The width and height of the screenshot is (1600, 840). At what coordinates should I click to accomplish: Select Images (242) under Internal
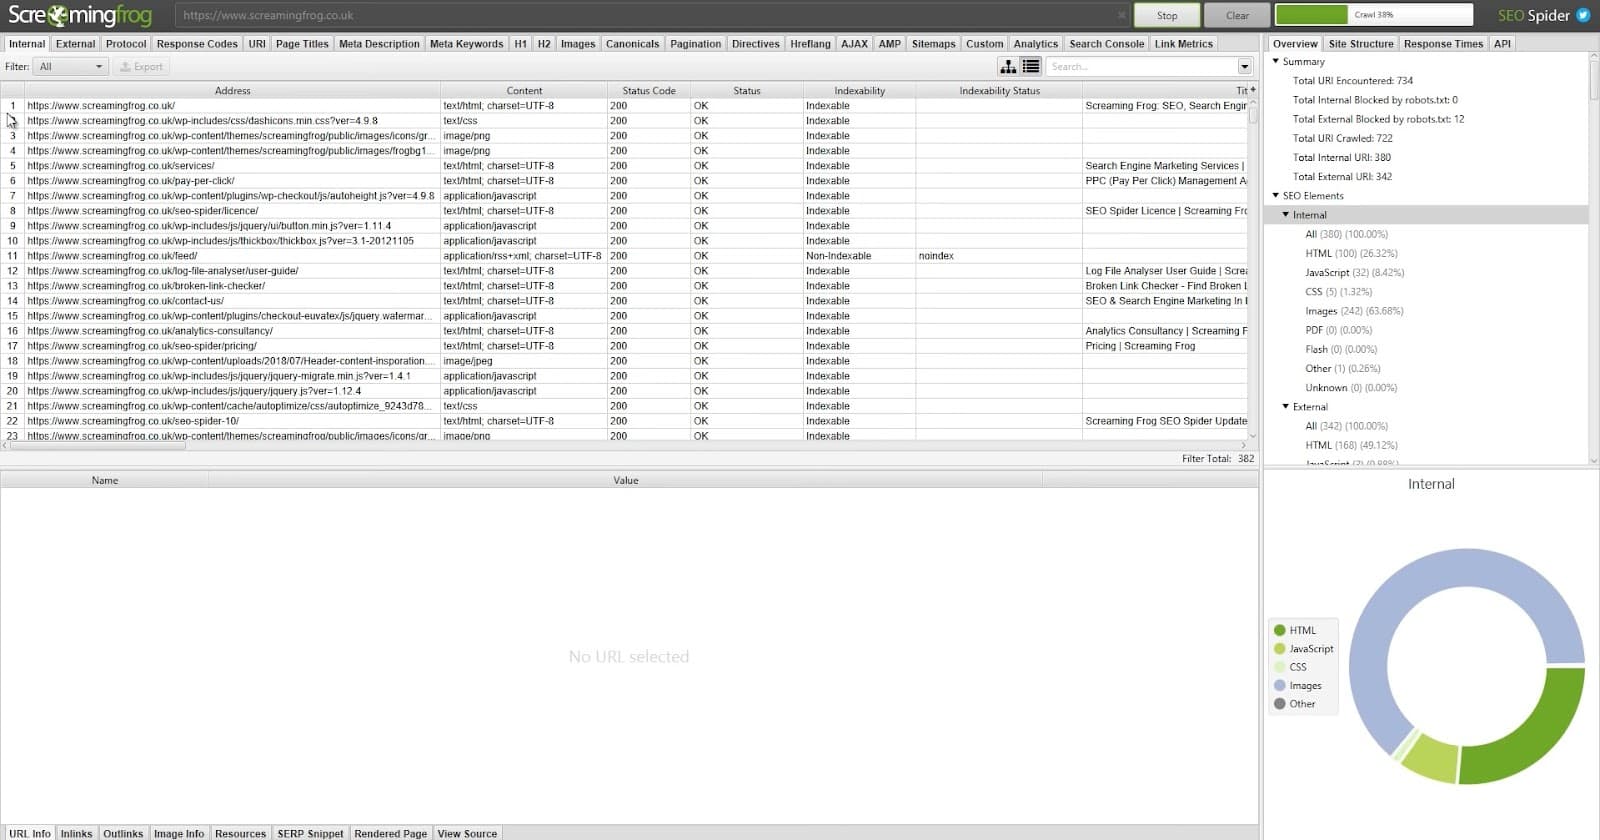click(1354, 311)
